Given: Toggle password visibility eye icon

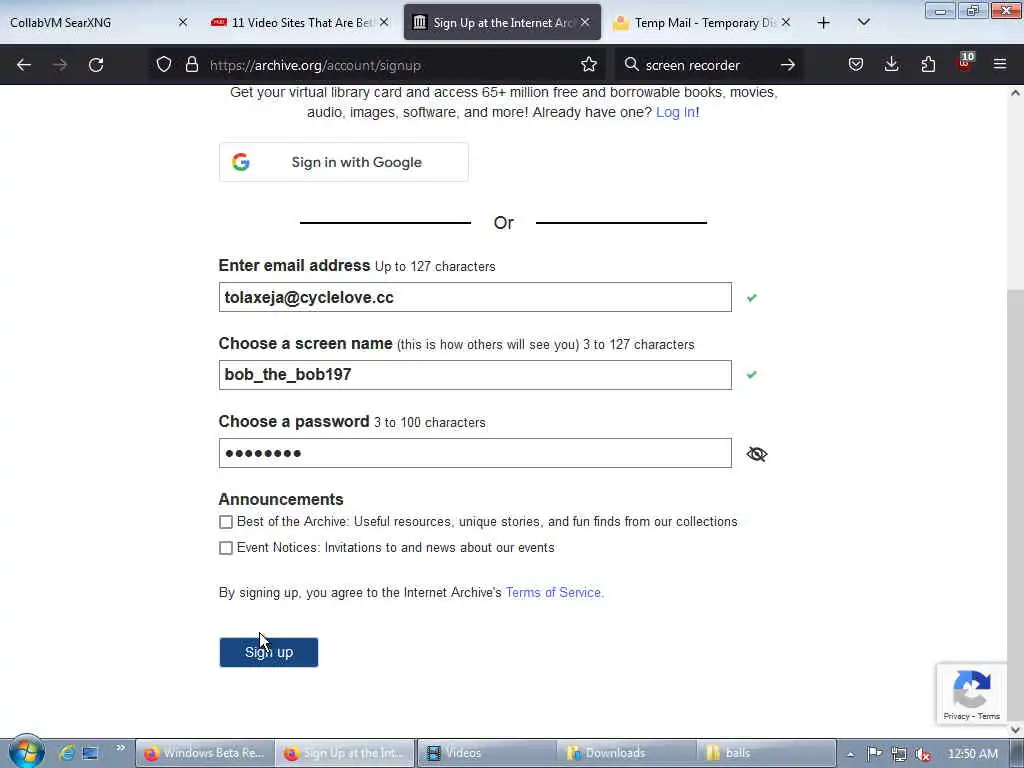Looking at the screenshot, I should click(x=756, y=454).
